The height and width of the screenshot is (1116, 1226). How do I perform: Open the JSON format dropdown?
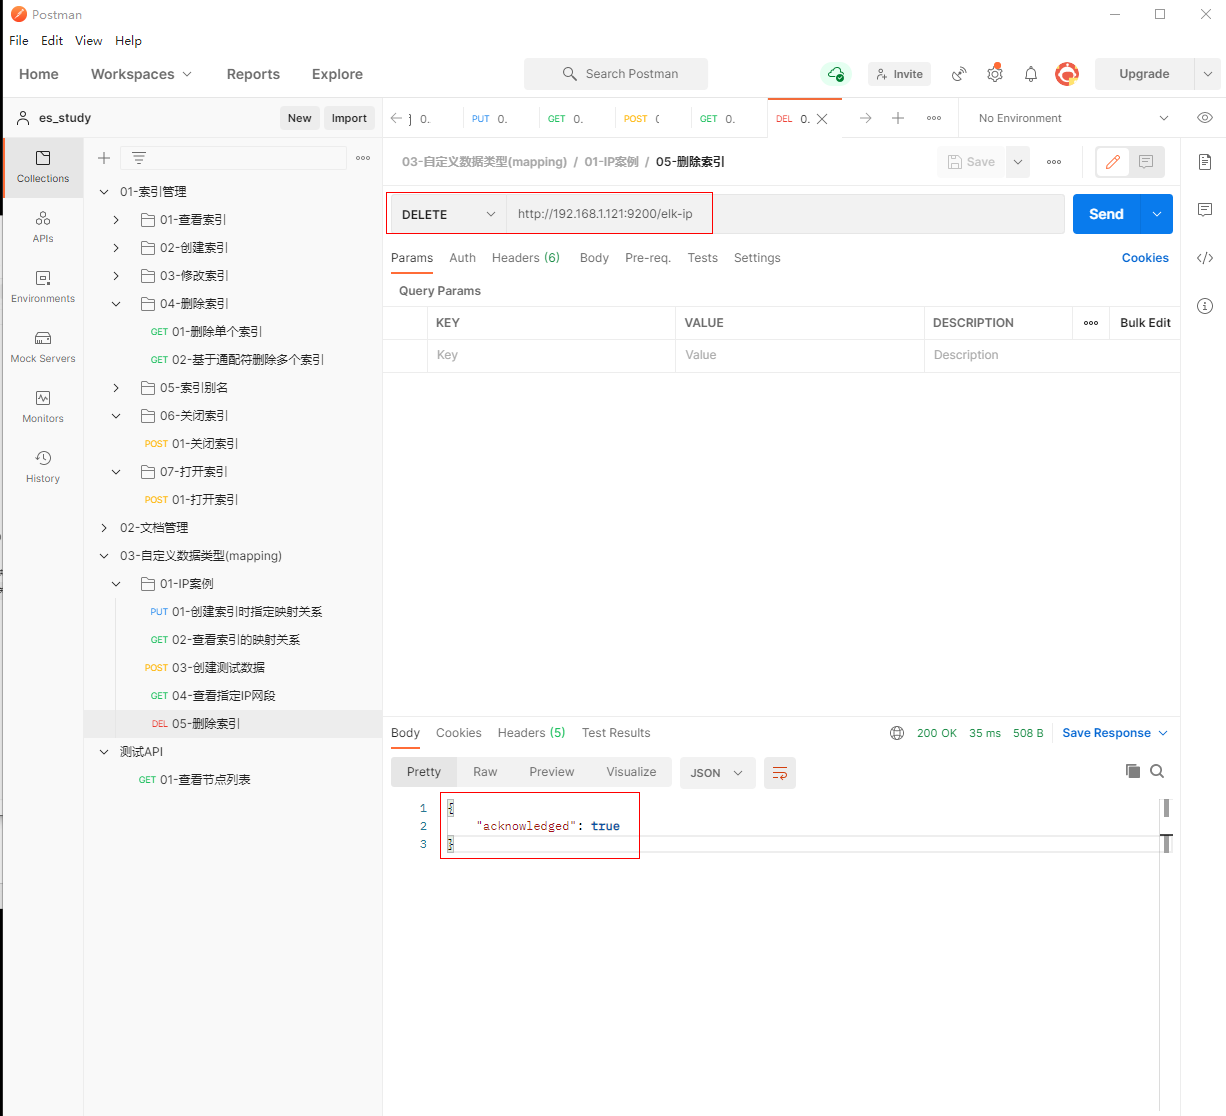pos(717,773)
